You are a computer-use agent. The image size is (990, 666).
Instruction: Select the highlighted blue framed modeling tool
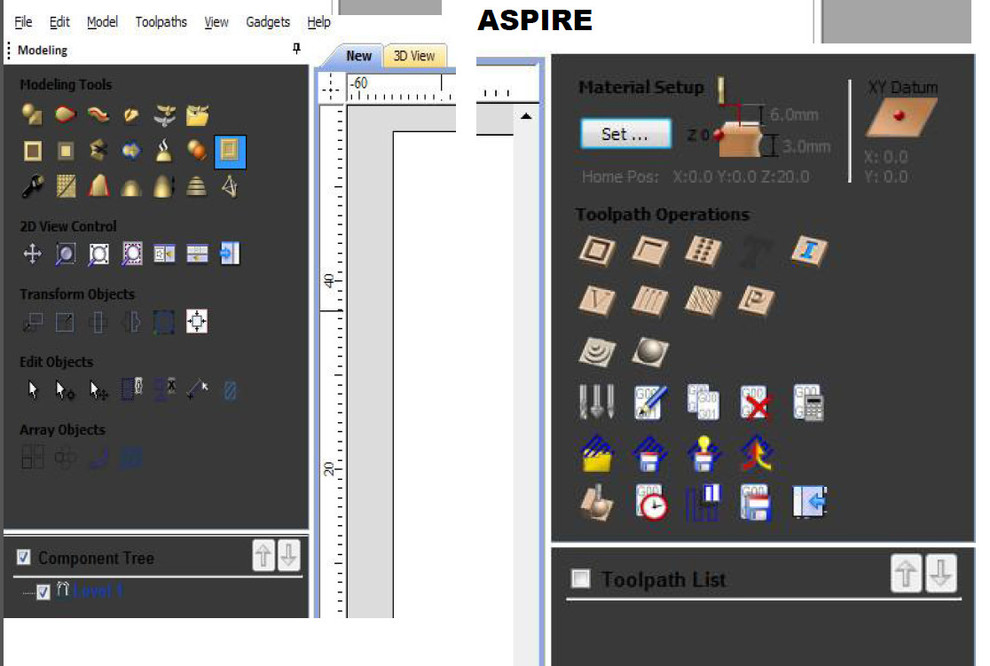(230, 152)
